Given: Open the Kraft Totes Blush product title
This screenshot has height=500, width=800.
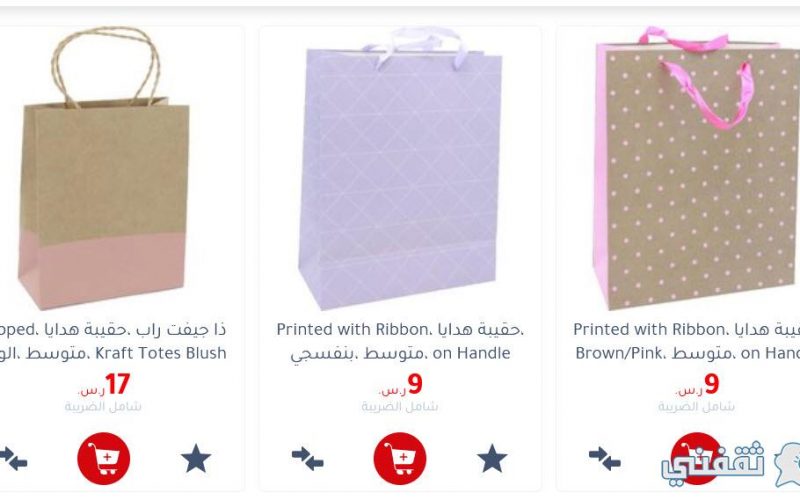Looking at the screenshot, I should [113, 341].
